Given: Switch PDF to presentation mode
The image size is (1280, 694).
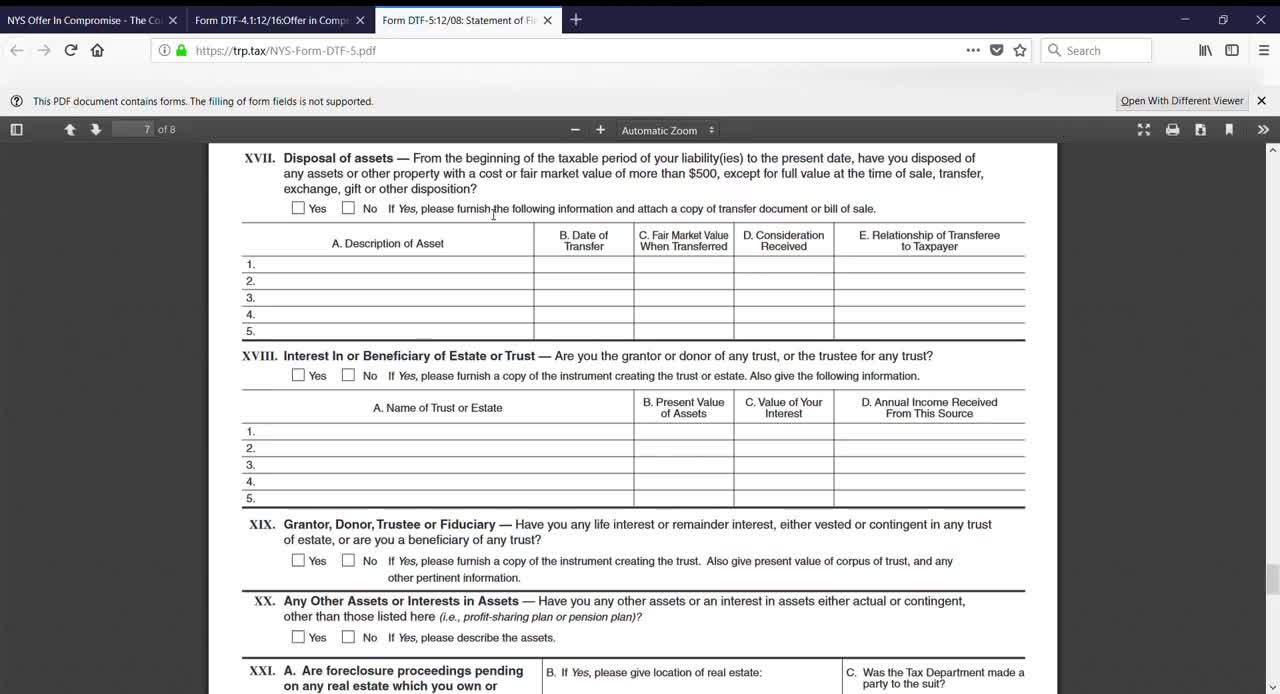Looking at the screenshot, I should coord(1144,130).
